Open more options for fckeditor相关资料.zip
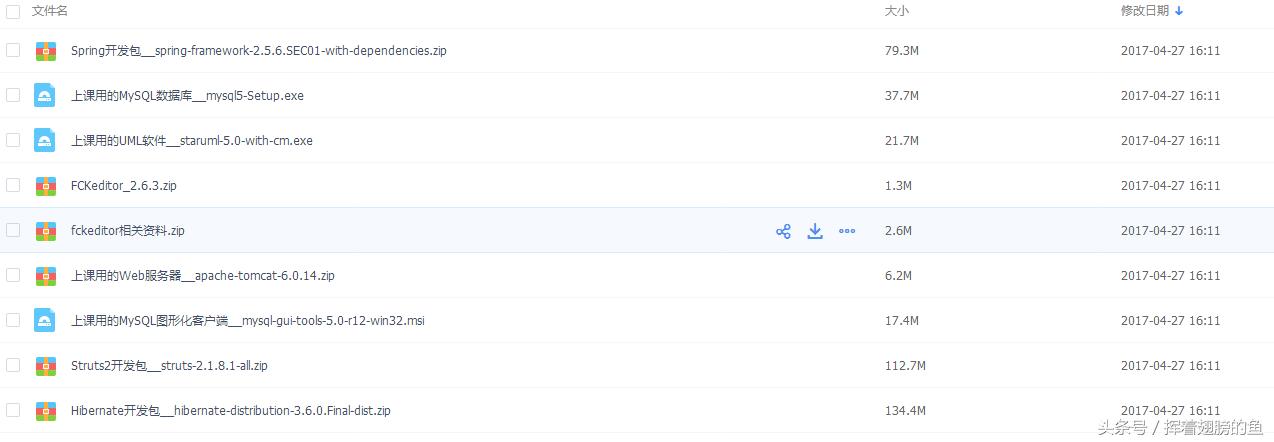The image size is (1274, 442). (x=847, y=231)
